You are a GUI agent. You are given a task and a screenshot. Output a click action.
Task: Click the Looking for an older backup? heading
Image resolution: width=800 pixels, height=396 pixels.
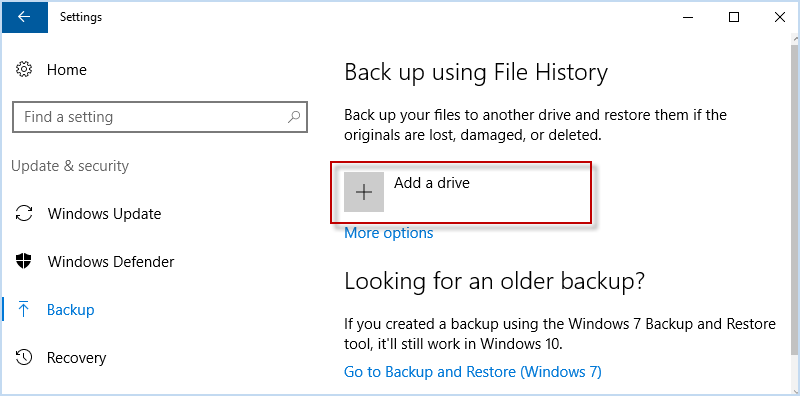coord(494,281)
